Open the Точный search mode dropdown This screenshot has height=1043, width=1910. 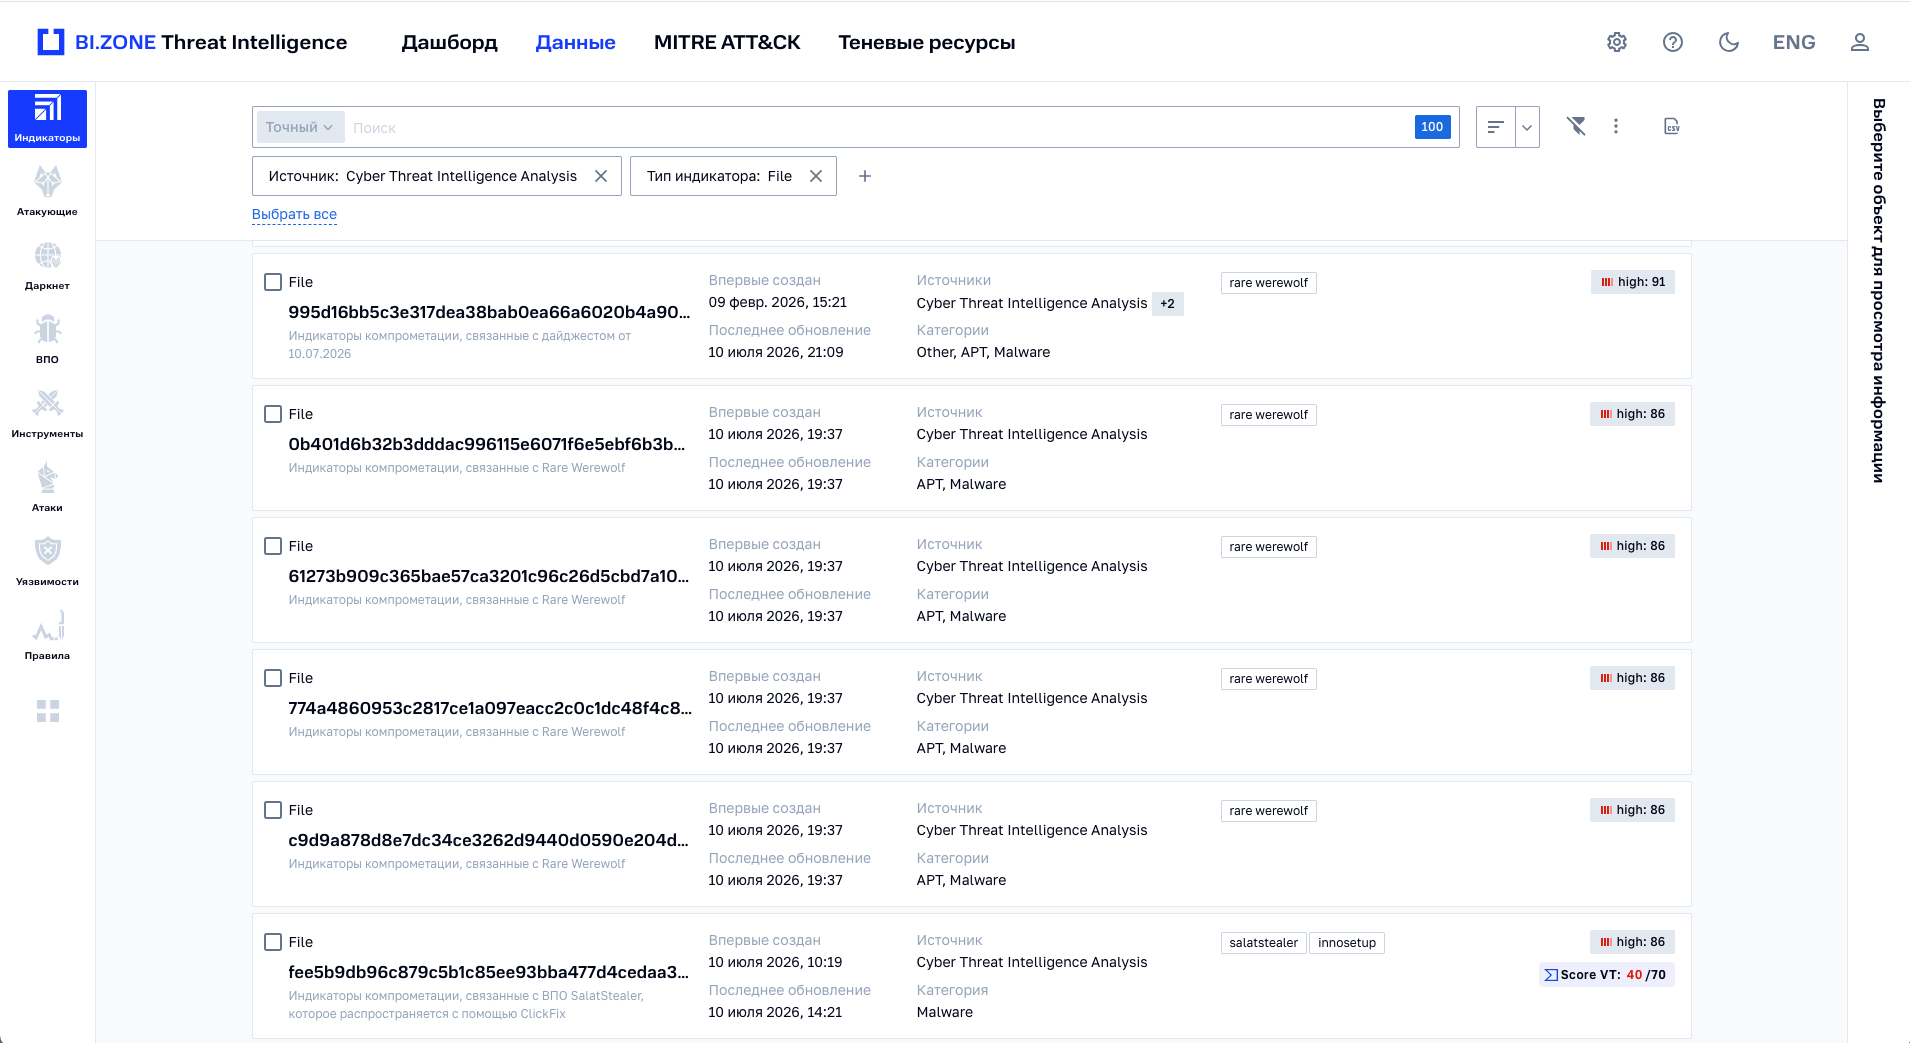pyautogui.click(x=300, y=127)
